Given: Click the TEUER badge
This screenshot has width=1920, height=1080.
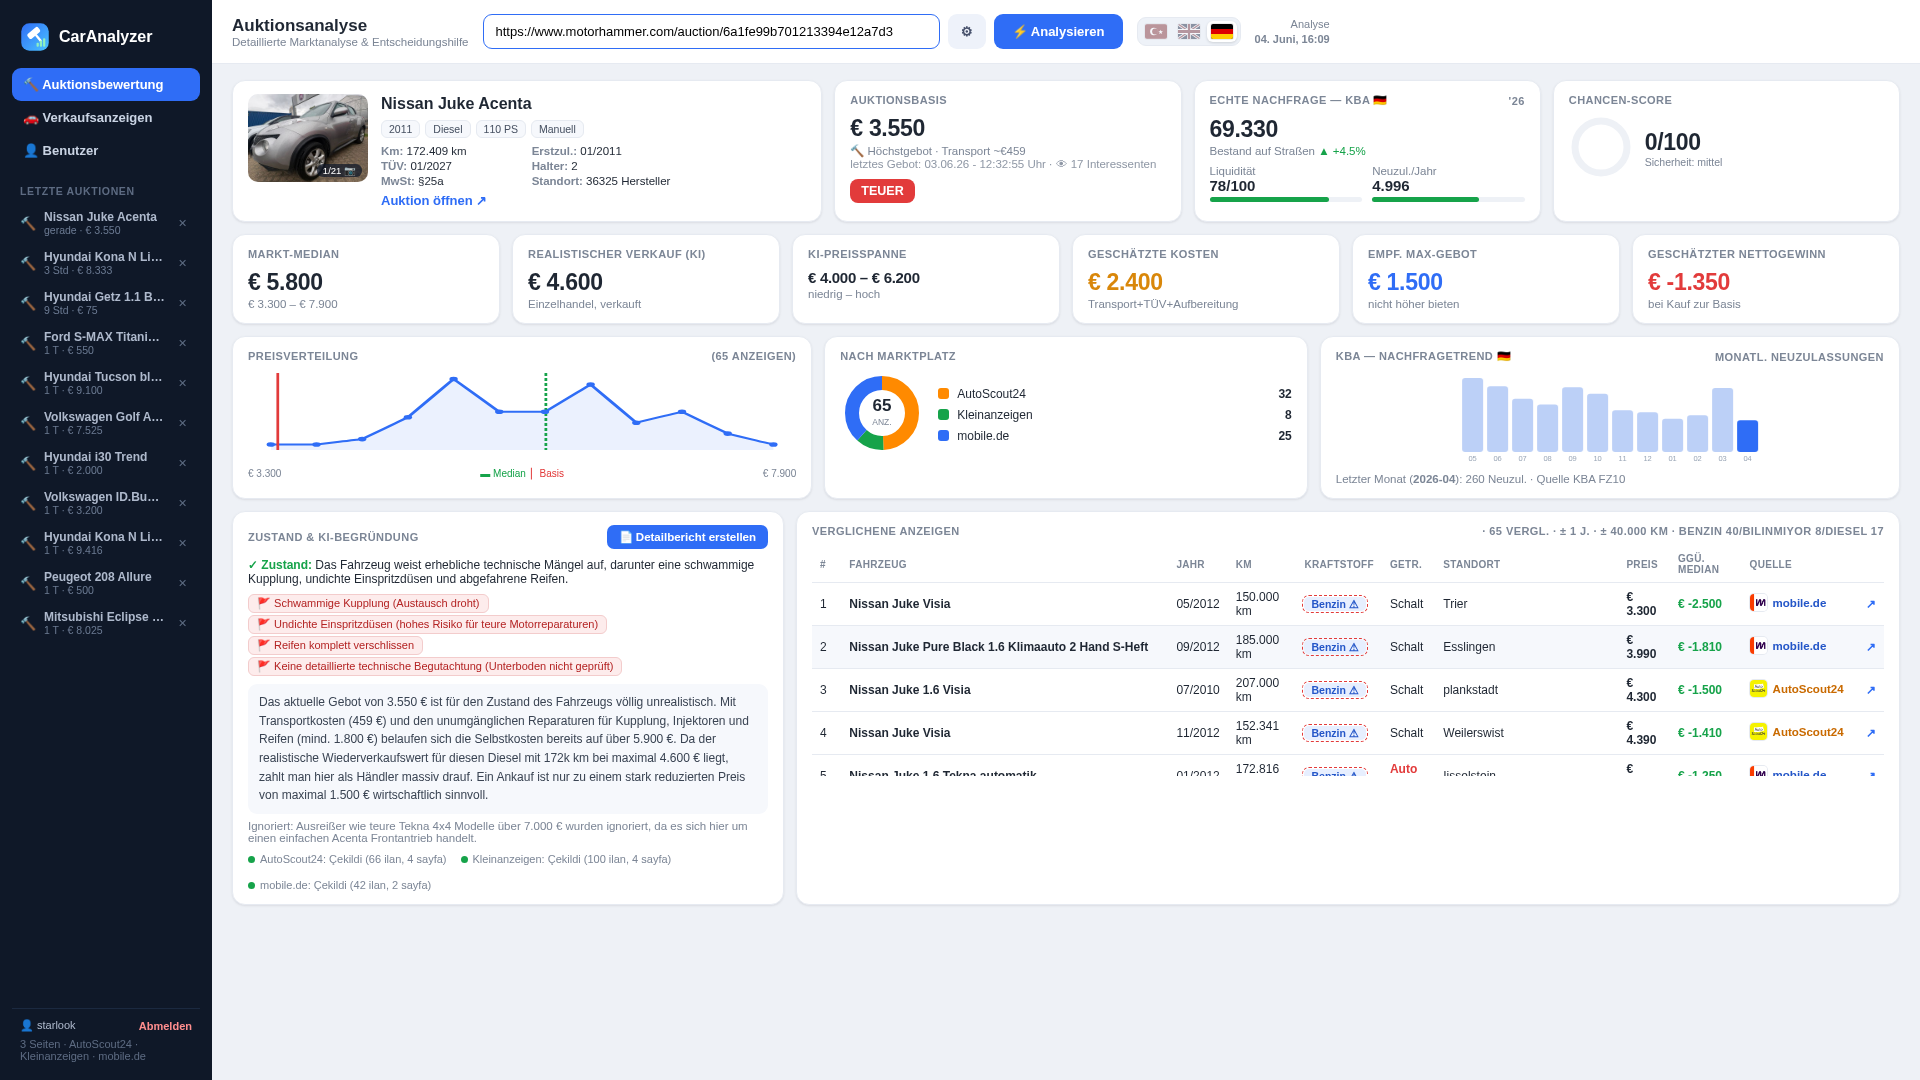Looking at the screenshot, I should click(882, 191).
